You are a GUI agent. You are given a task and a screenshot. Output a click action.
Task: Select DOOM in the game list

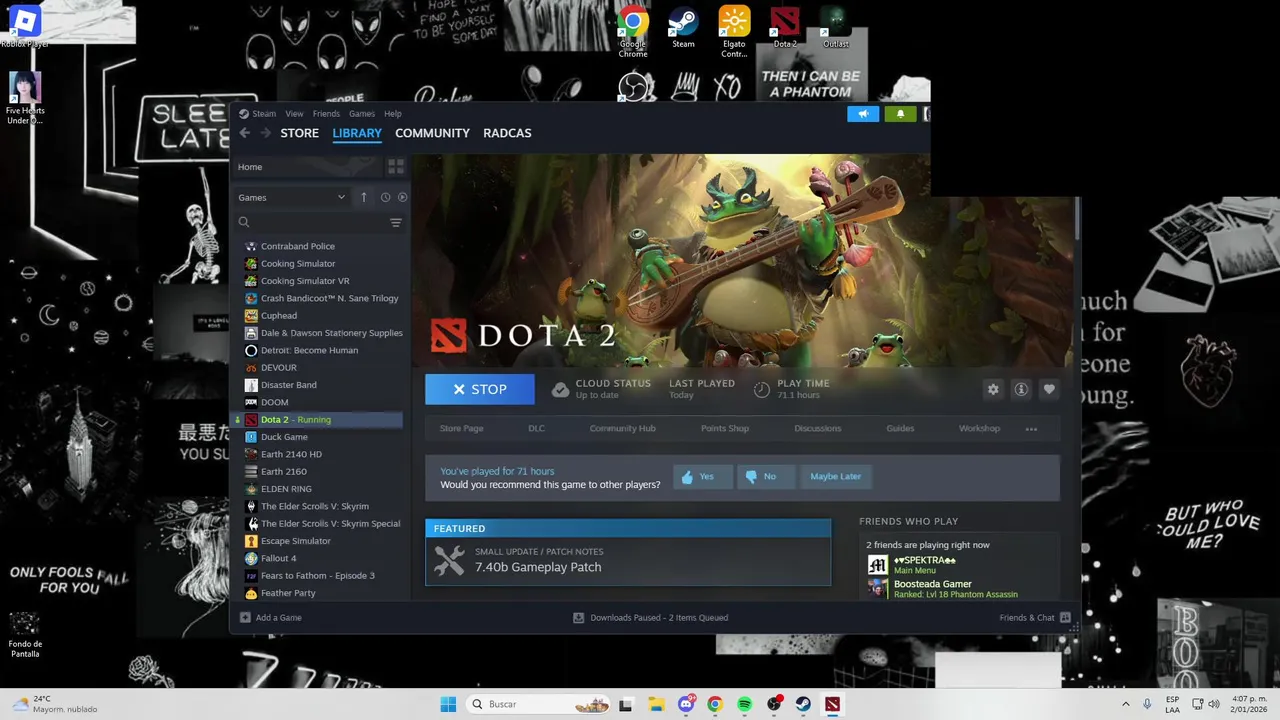[318, 402]
